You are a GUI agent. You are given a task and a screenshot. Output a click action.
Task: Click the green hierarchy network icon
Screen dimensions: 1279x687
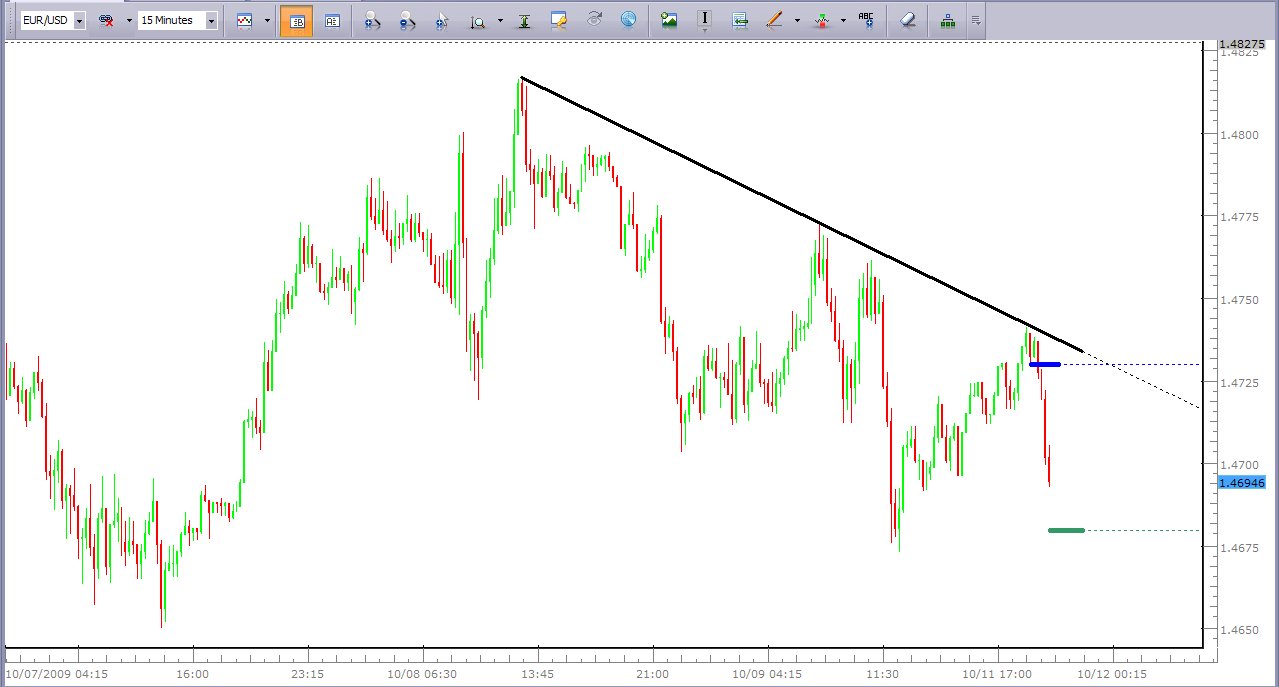947,20
